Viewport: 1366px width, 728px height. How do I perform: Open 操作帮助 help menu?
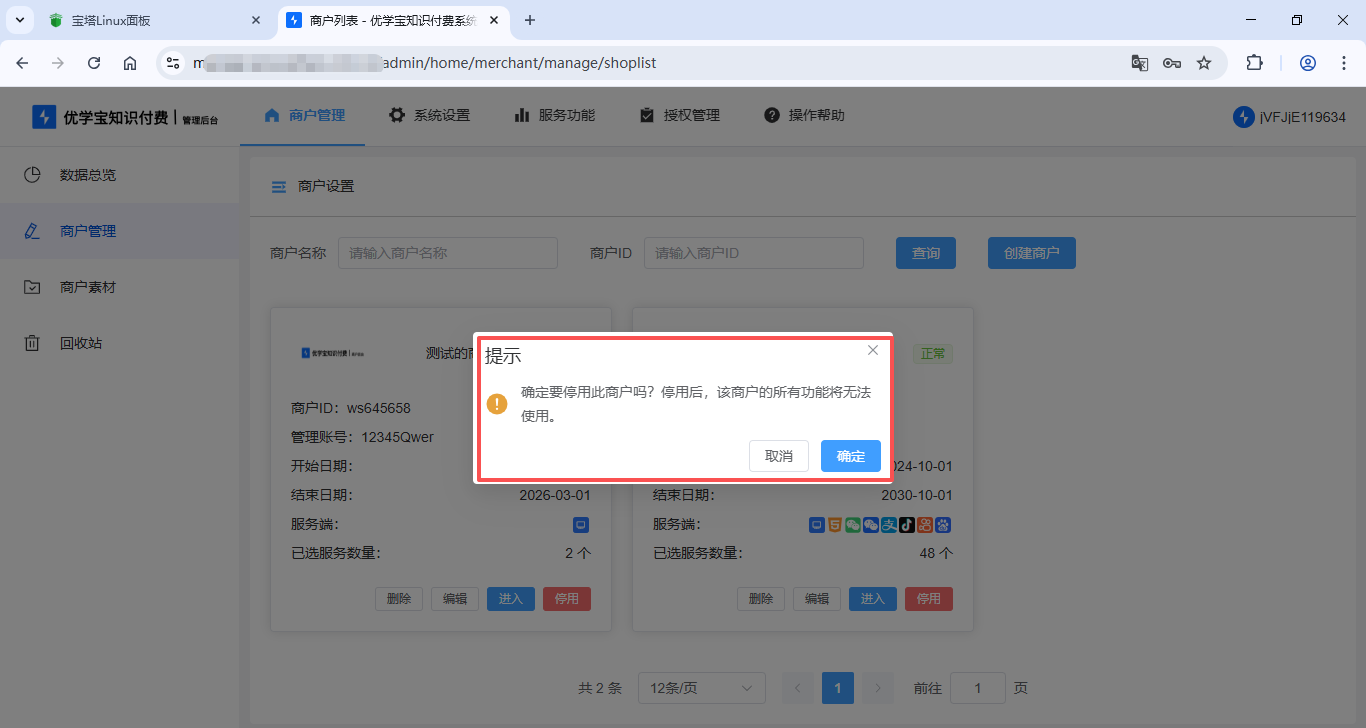tap(804, 115)
